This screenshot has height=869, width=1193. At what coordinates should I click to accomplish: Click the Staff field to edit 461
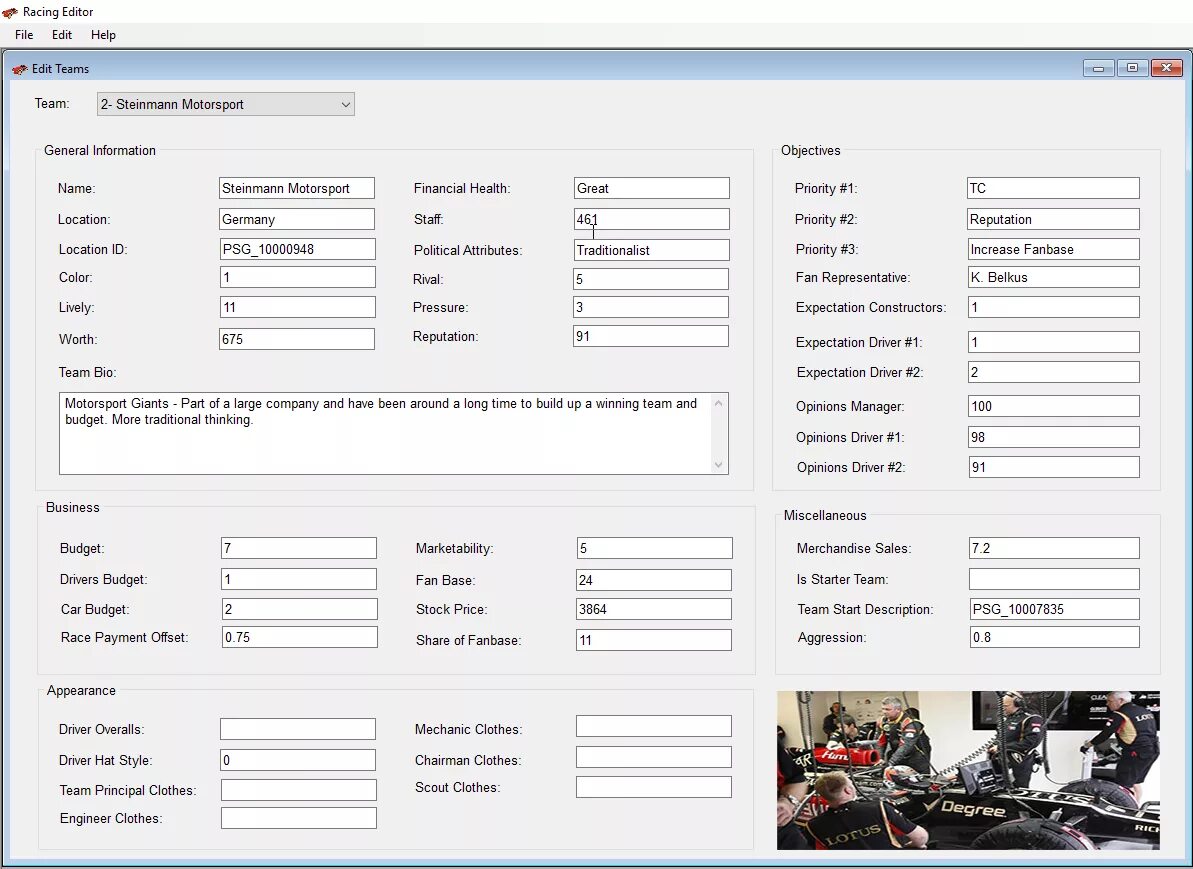[x=651, y=218]
